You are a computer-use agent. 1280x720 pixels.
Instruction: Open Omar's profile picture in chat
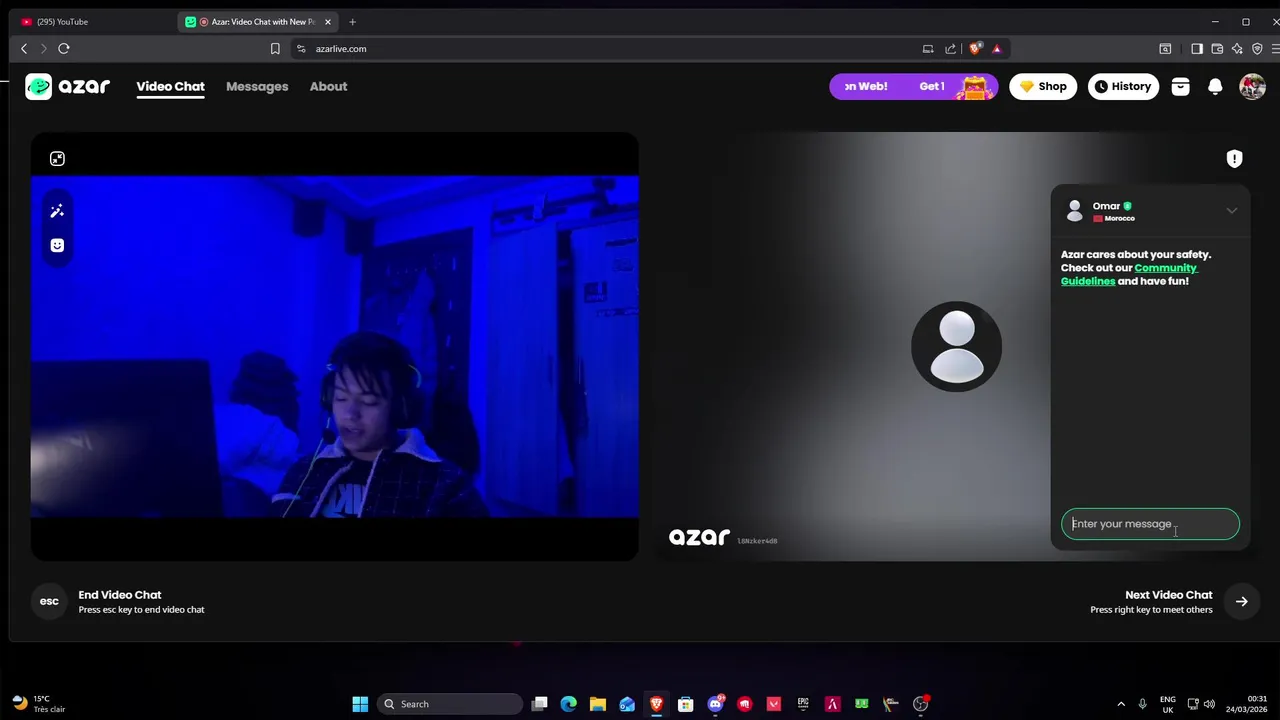tap(1075, 211)
